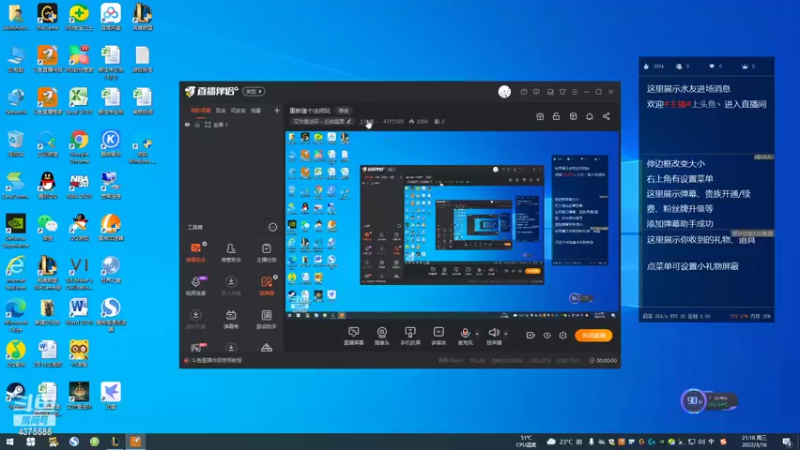The width and height of the screenshot is (800, 450).
Task: Select the 全屏 1 source row
Action: (232, 124)
